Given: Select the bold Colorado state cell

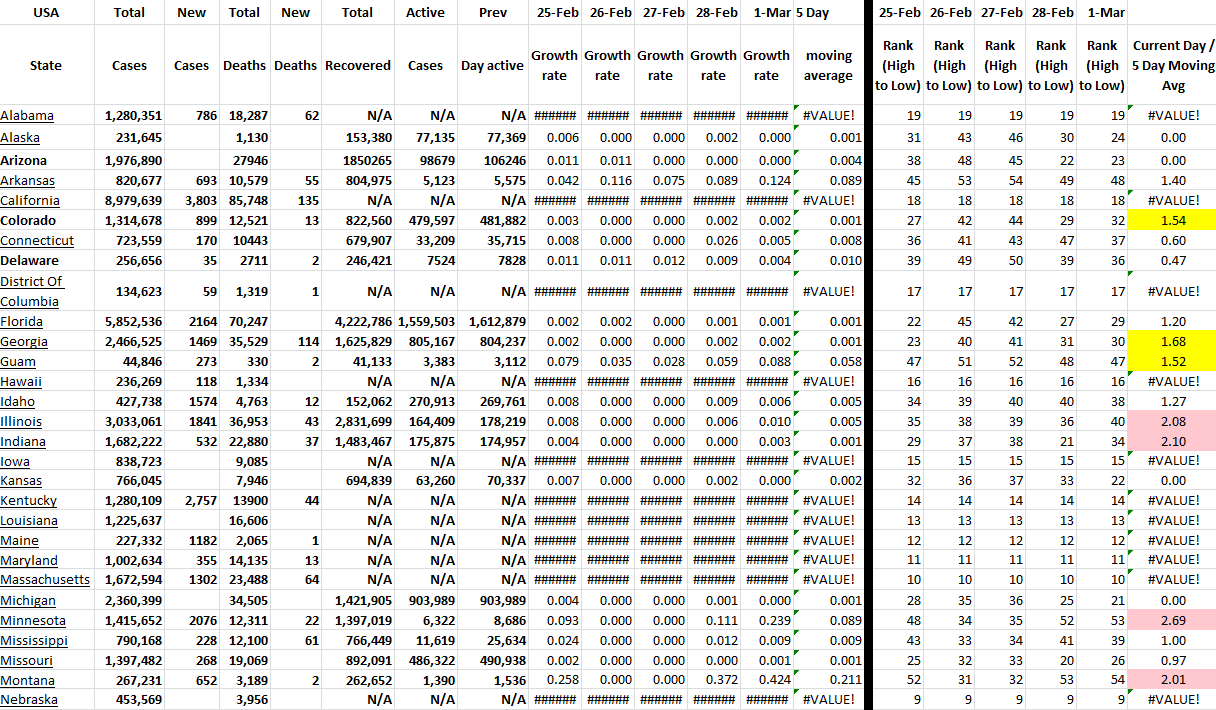Looking at the screenshot, I should [28, 221].
